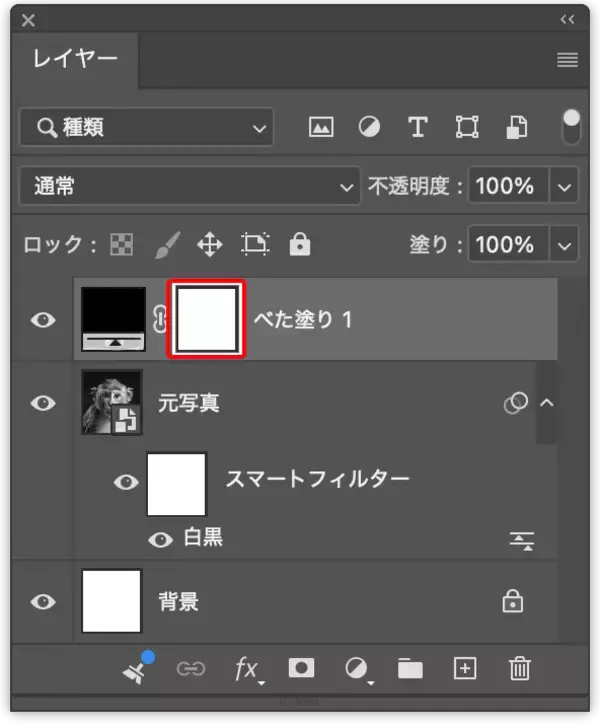
Task: Click the 塗り 100% fill value field
Action: tap(509, 244)
